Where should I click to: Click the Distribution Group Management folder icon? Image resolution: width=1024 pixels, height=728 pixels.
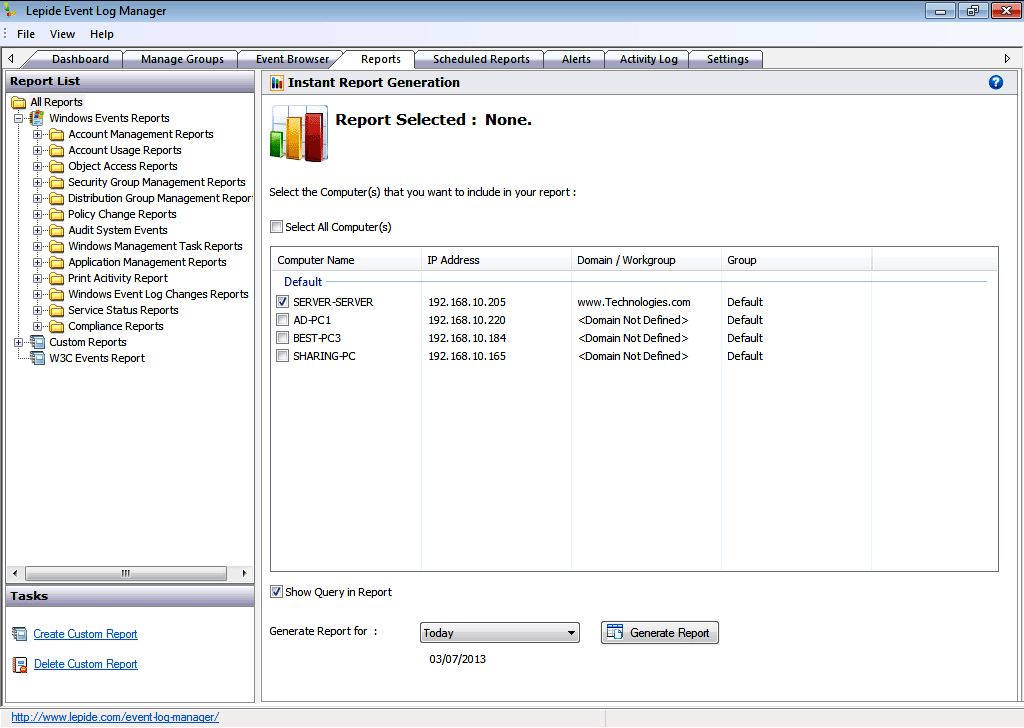click(57, 198)
